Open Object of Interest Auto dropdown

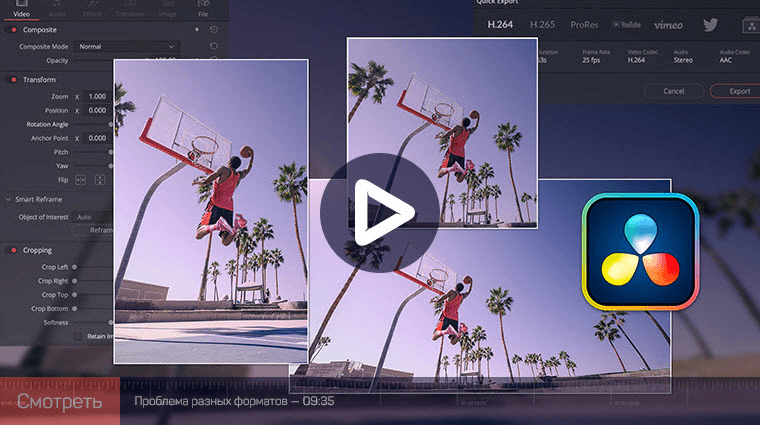tap(93, 217)
